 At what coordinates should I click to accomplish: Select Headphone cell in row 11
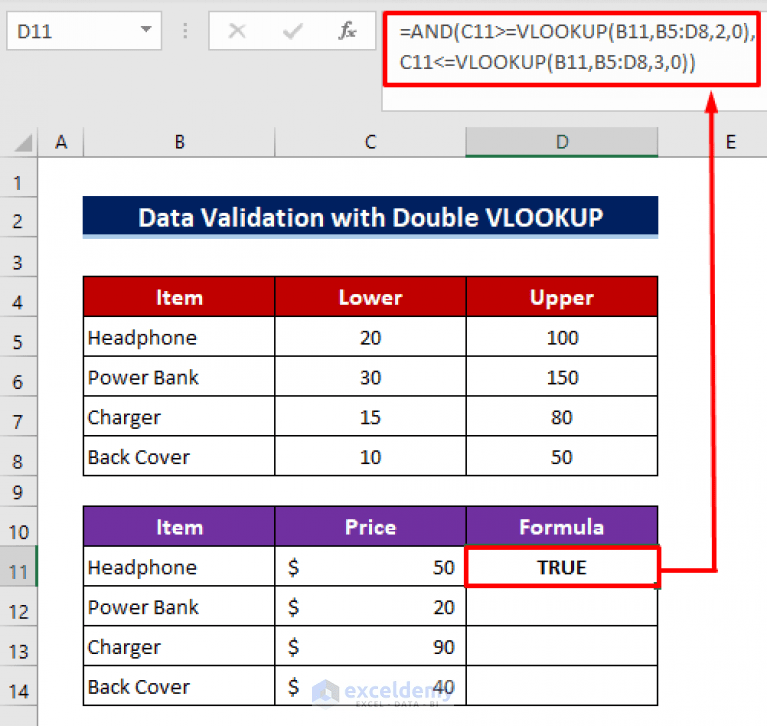tap(179, 567)
